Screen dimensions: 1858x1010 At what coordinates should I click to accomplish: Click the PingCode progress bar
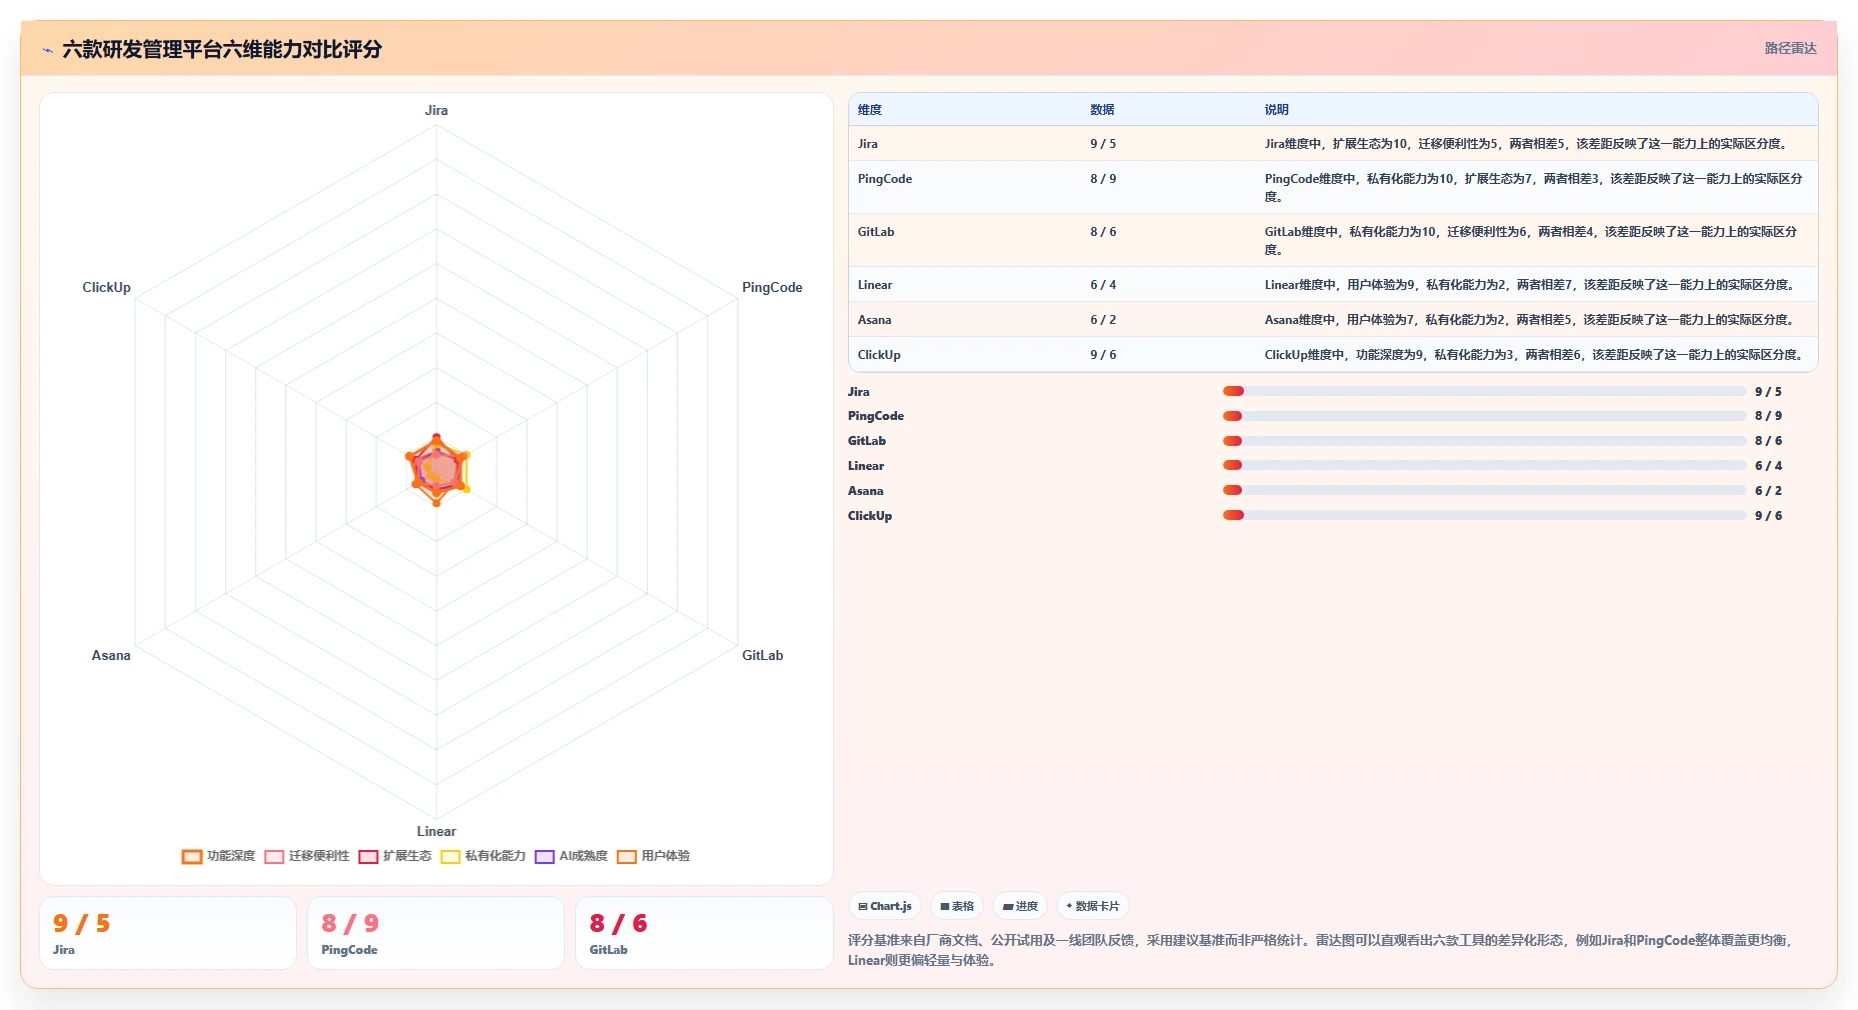point(1484,416)
